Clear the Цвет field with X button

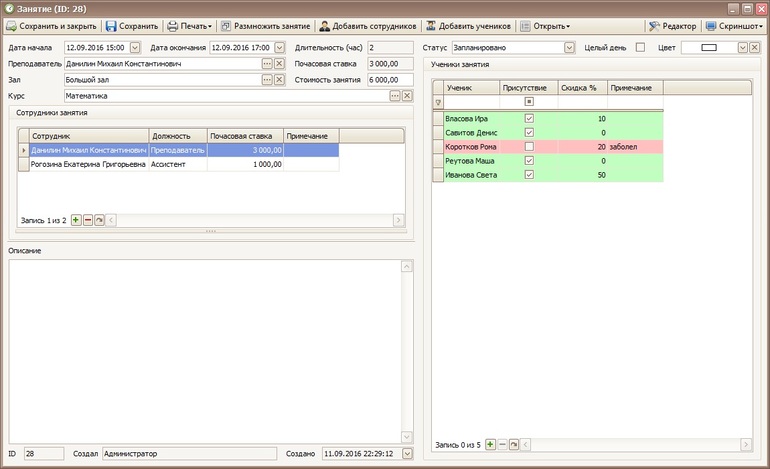click(x=755, y=48)
